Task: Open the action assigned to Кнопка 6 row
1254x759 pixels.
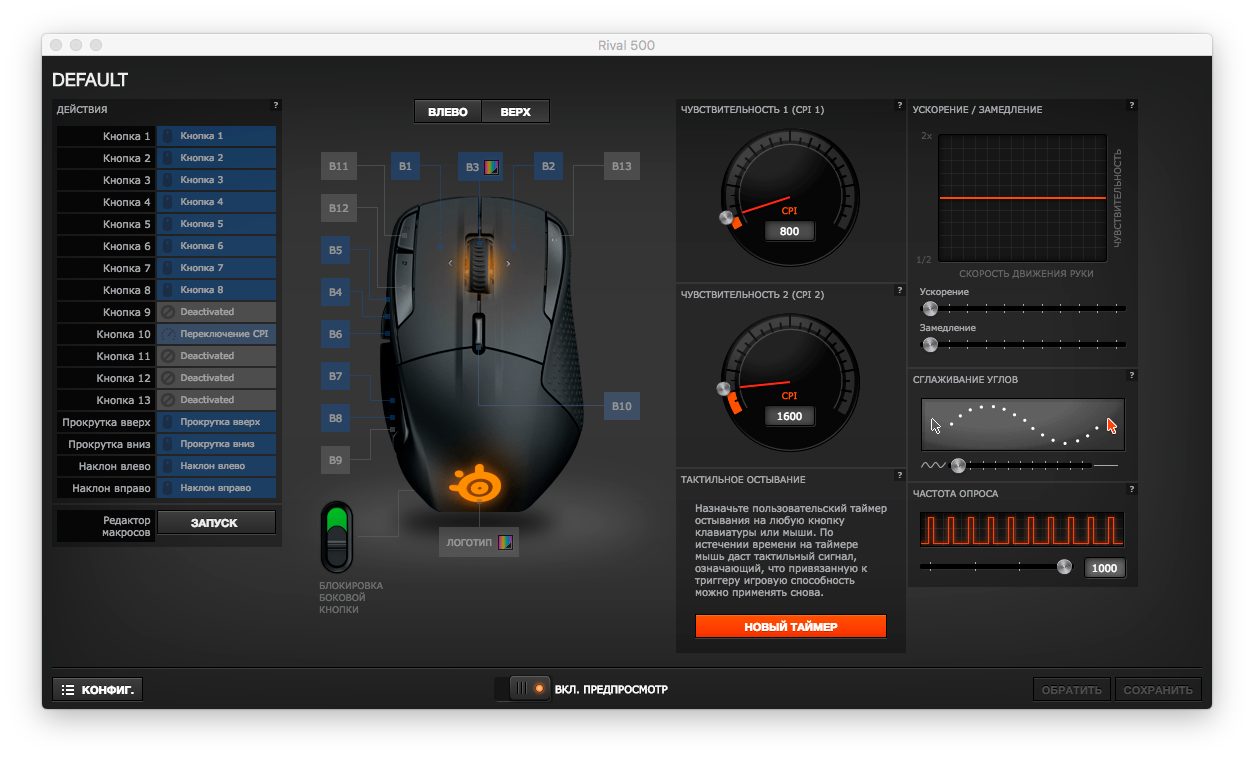Action: coord(216,246)
